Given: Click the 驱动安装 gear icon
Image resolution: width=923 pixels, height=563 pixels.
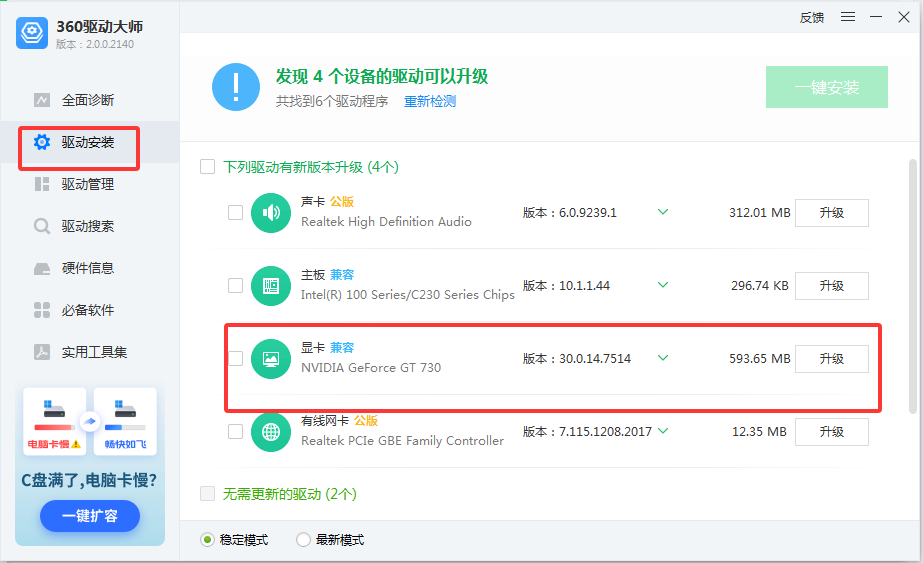Looking at the screenshot, I should pos(41,142).
